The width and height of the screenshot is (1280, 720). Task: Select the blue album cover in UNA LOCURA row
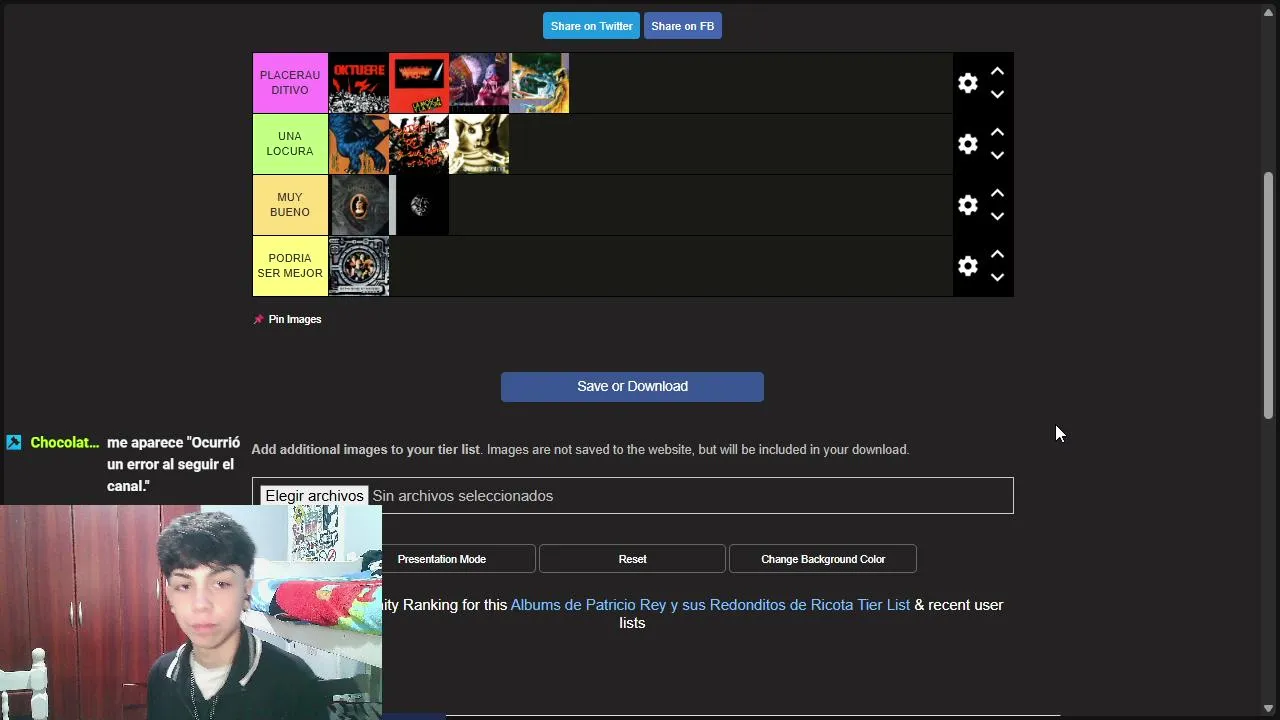pyautogui.click(x=359, y=144)
